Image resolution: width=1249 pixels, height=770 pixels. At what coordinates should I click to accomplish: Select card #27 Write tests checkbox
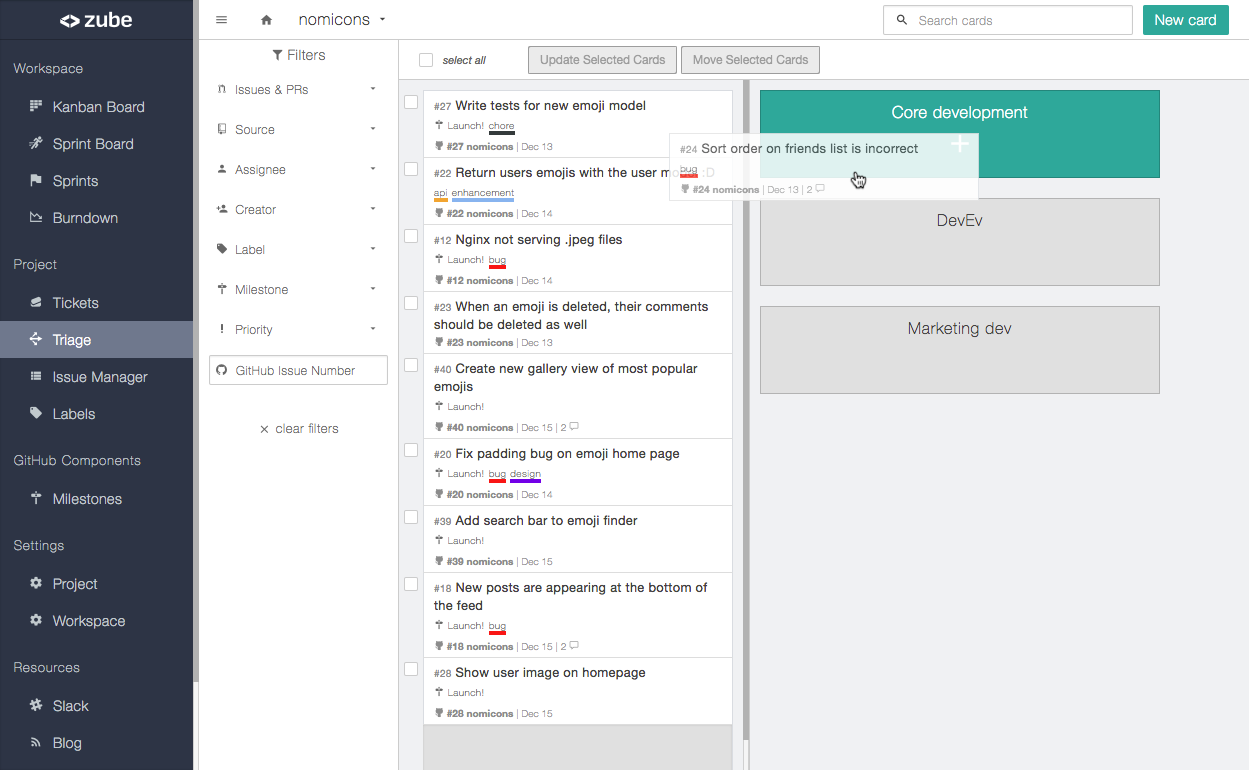(411, 102)
